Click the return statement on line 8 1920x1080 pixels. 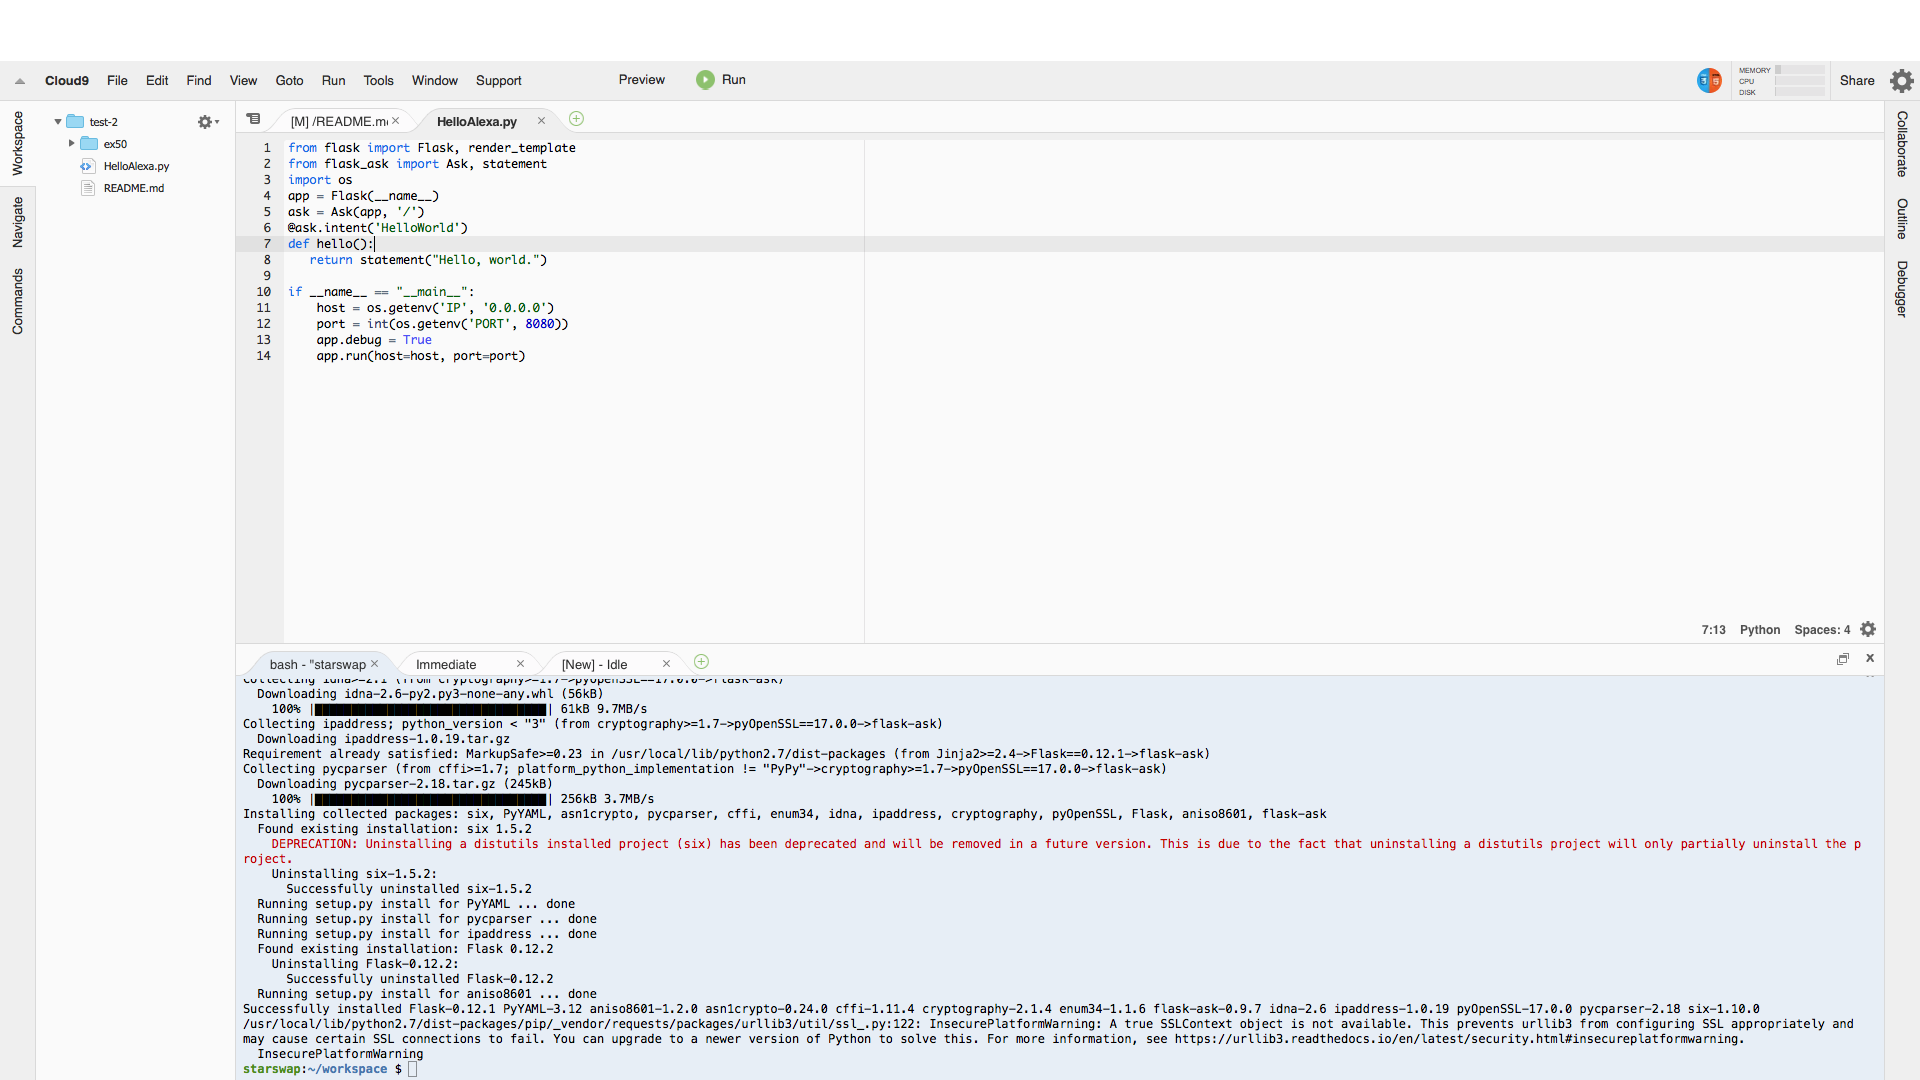tap(428, 260)
